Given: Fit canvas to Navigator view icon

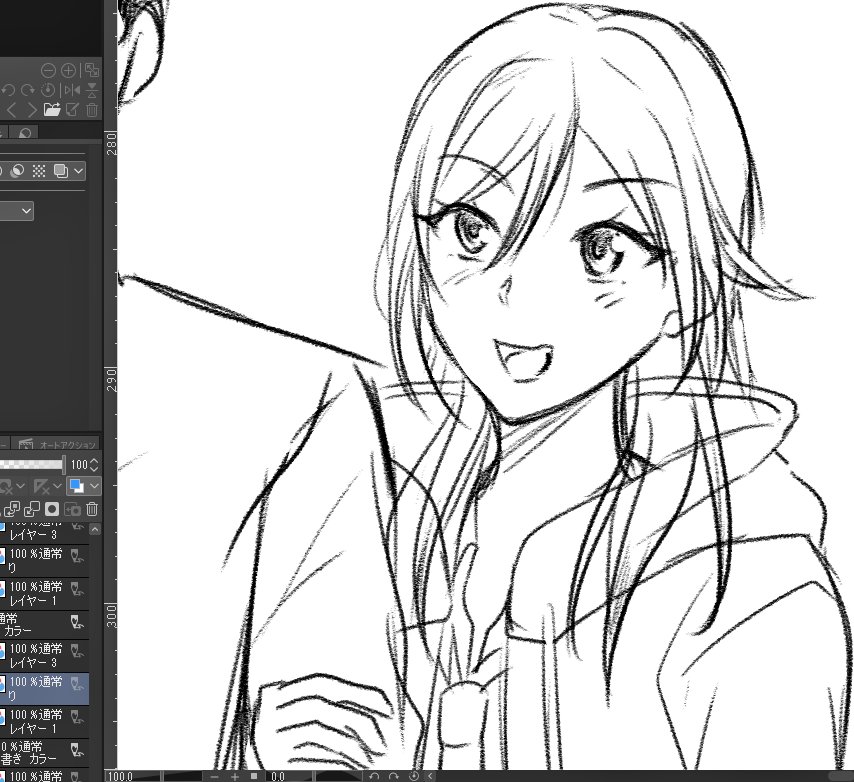Looking at the screenshot, I should tap(92, 70).
